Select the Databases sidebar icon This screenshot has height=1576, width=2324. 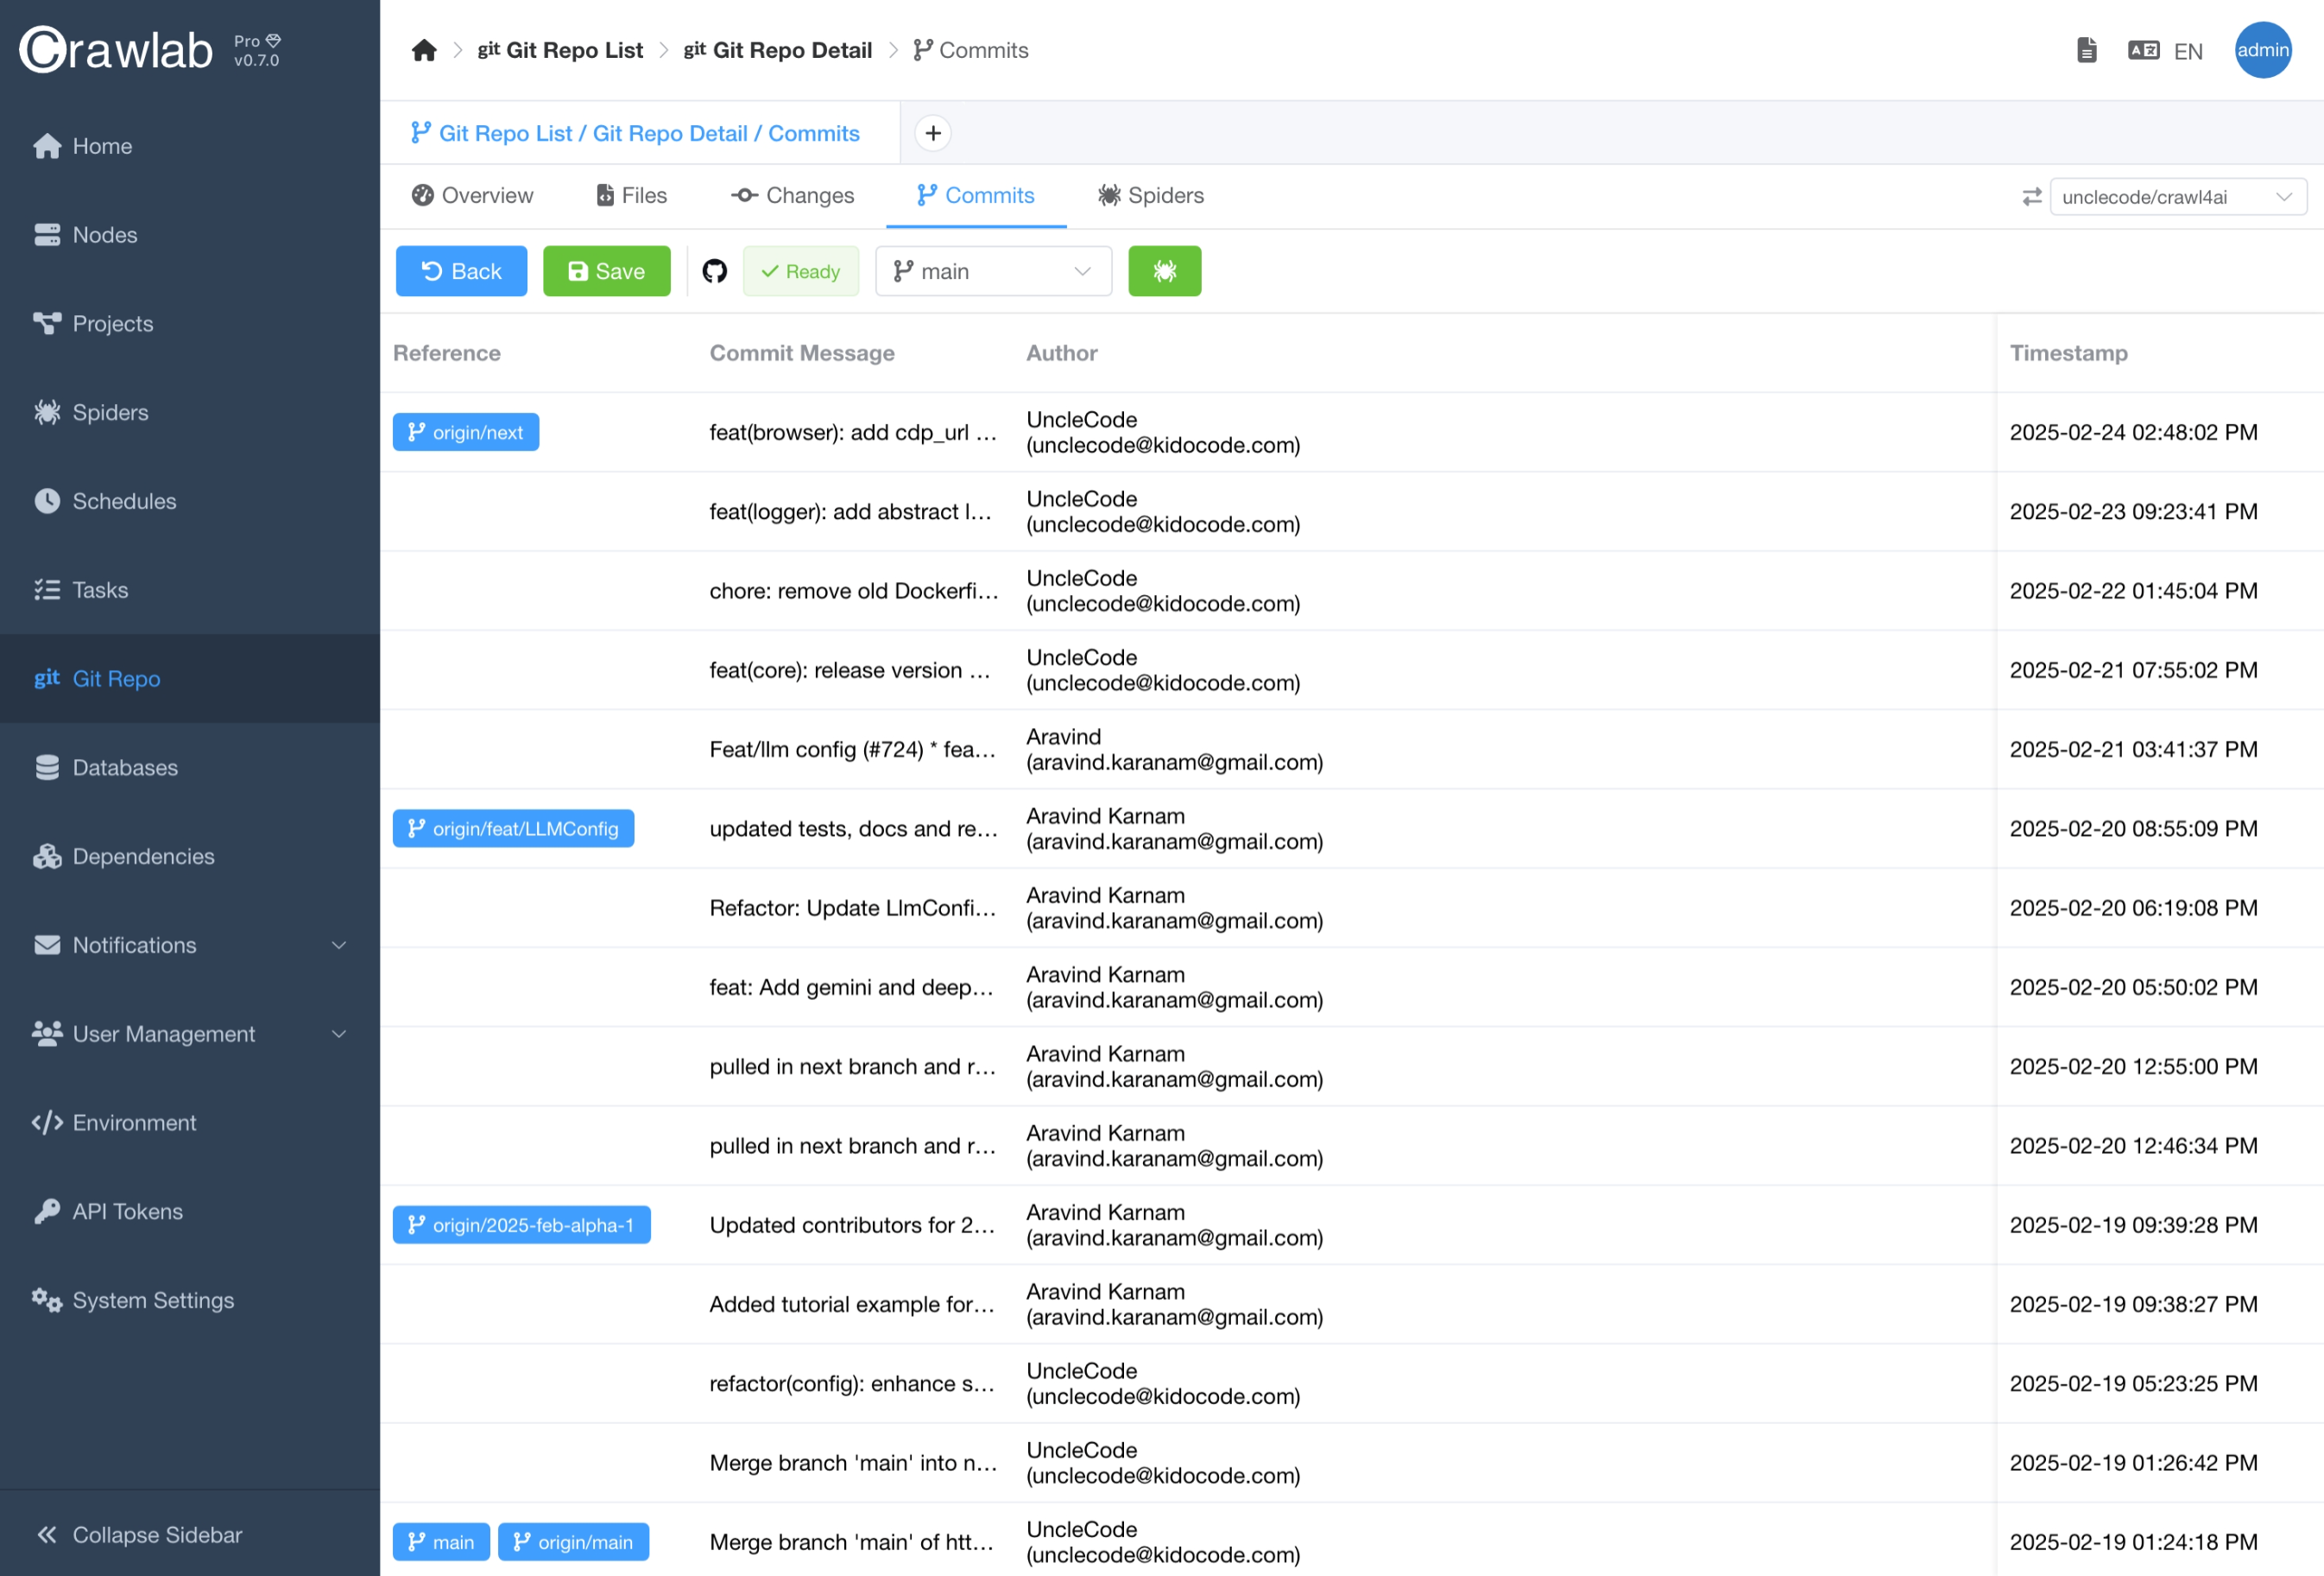[46, 767]
